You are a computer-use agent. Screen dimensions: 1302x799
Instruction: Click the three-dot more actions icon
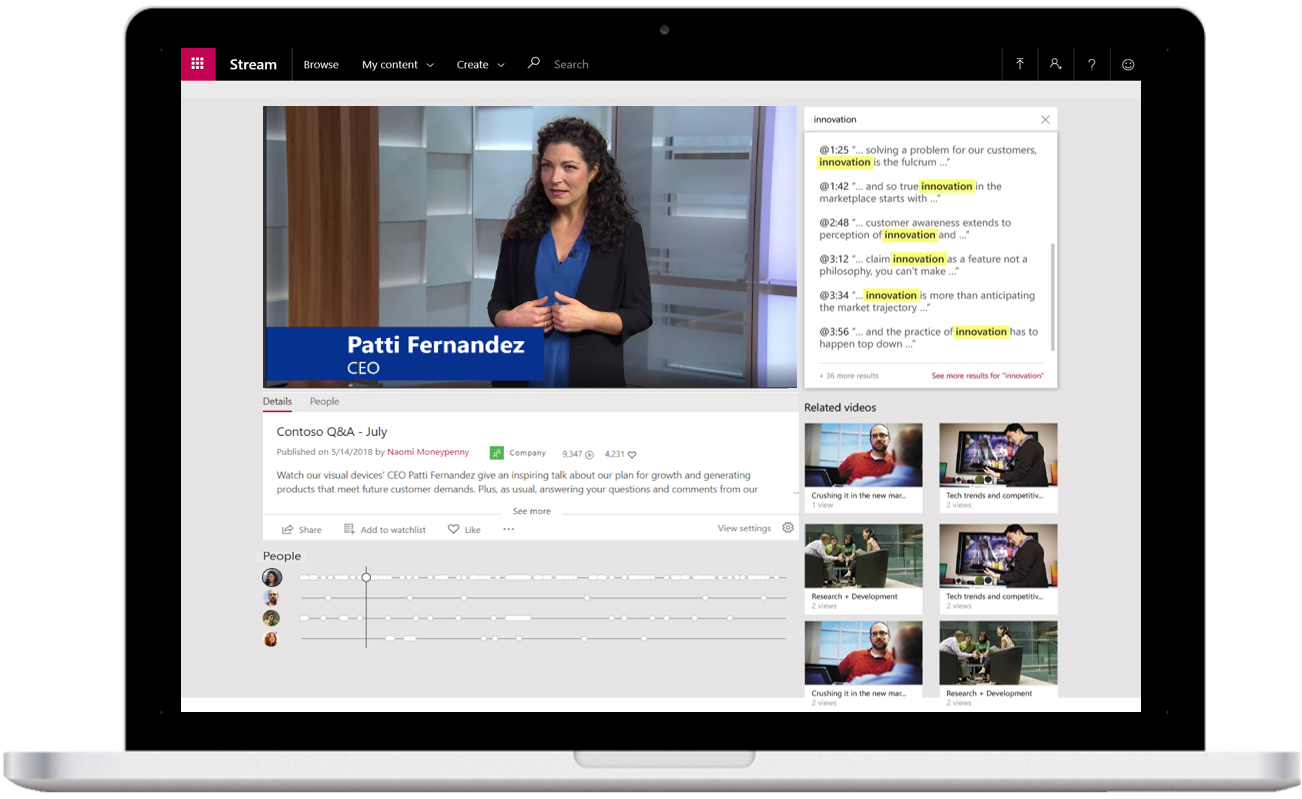508,529
